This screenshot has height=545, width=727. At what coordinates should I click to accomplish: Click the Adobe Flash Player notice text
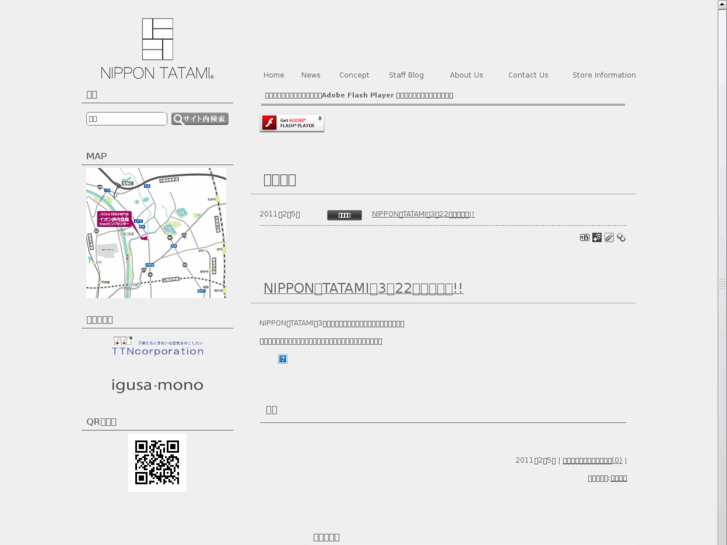pos(359,96)
